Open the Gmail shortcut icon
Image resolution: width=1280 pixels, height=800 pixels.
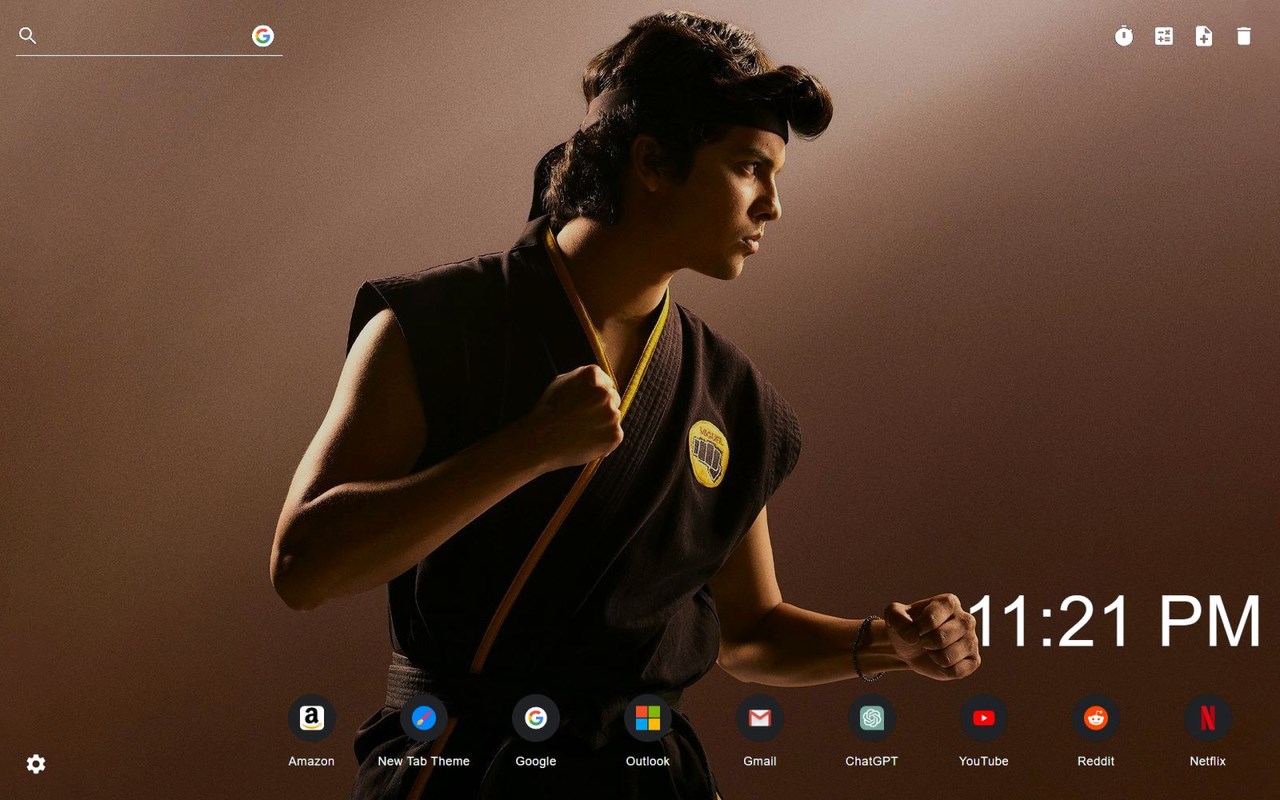point(760,718)
